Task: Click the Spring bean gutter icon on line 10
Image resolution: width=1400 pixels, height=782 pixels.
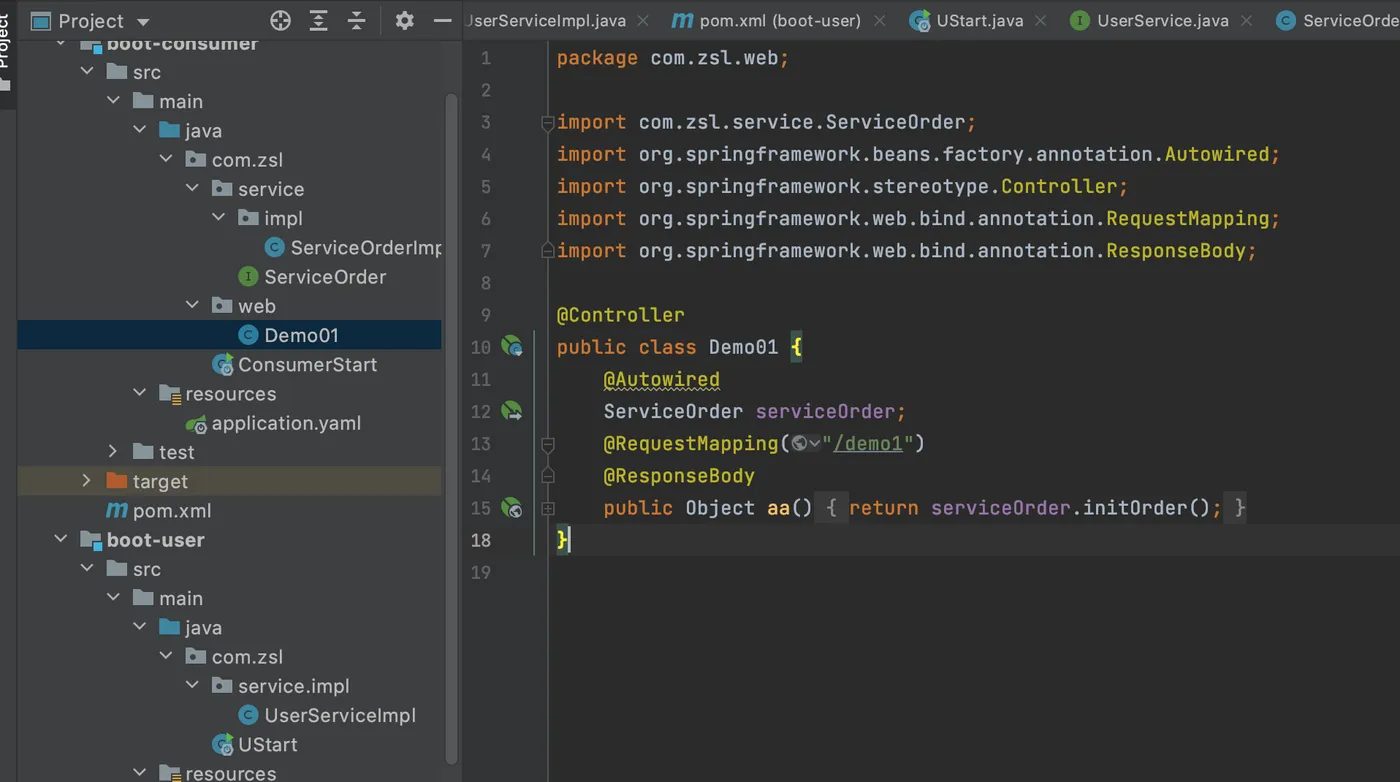Action: click(512, 347)
